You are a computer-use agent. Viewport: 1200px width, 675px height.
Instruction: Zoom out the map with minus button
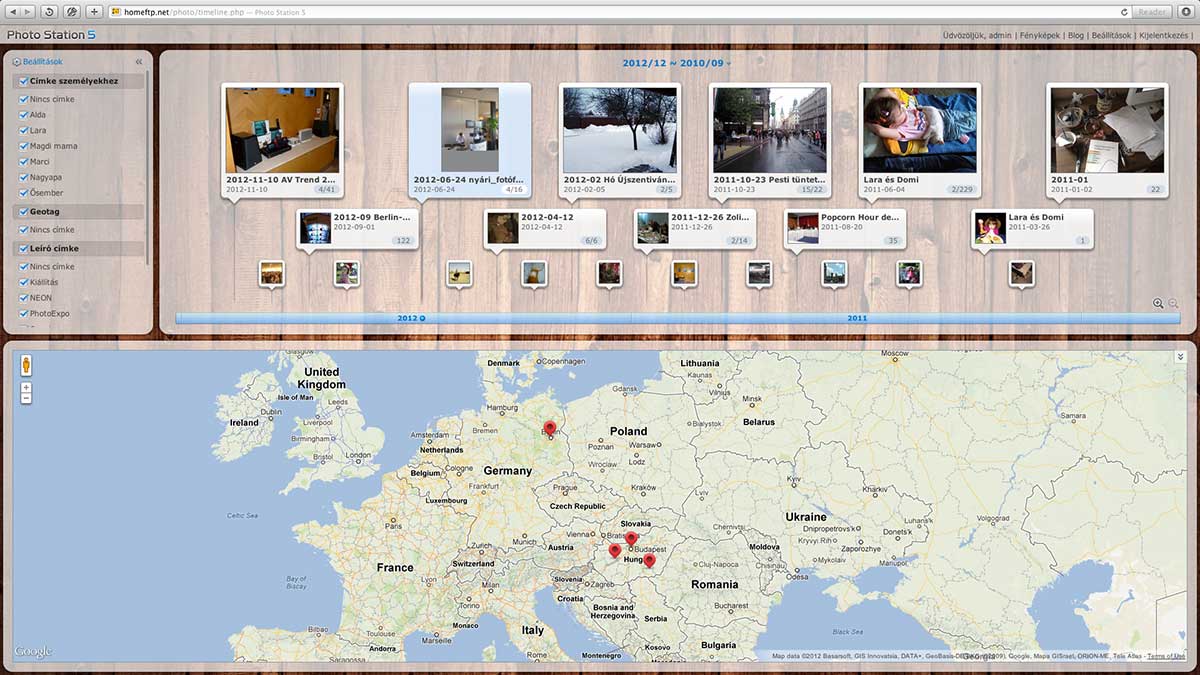[26, 398]
